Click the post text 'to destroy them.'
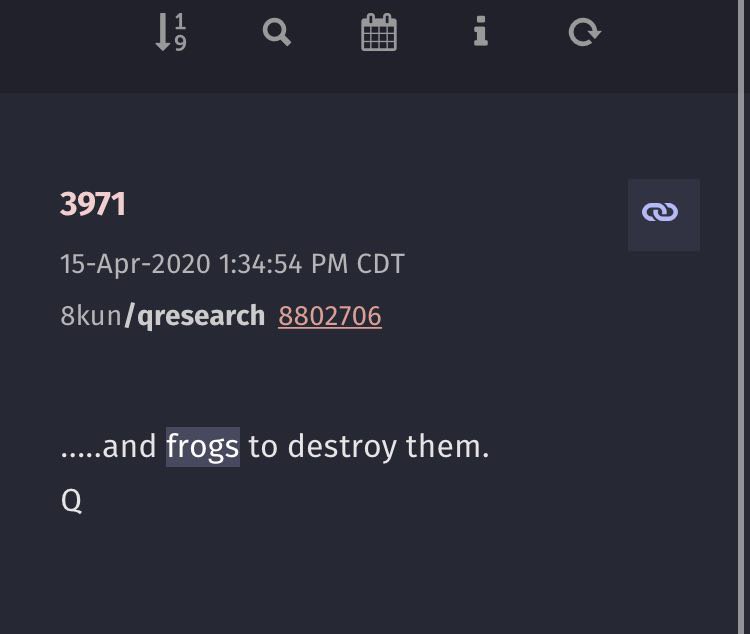Viewport: 750px width, 634px height. [369, 446]
